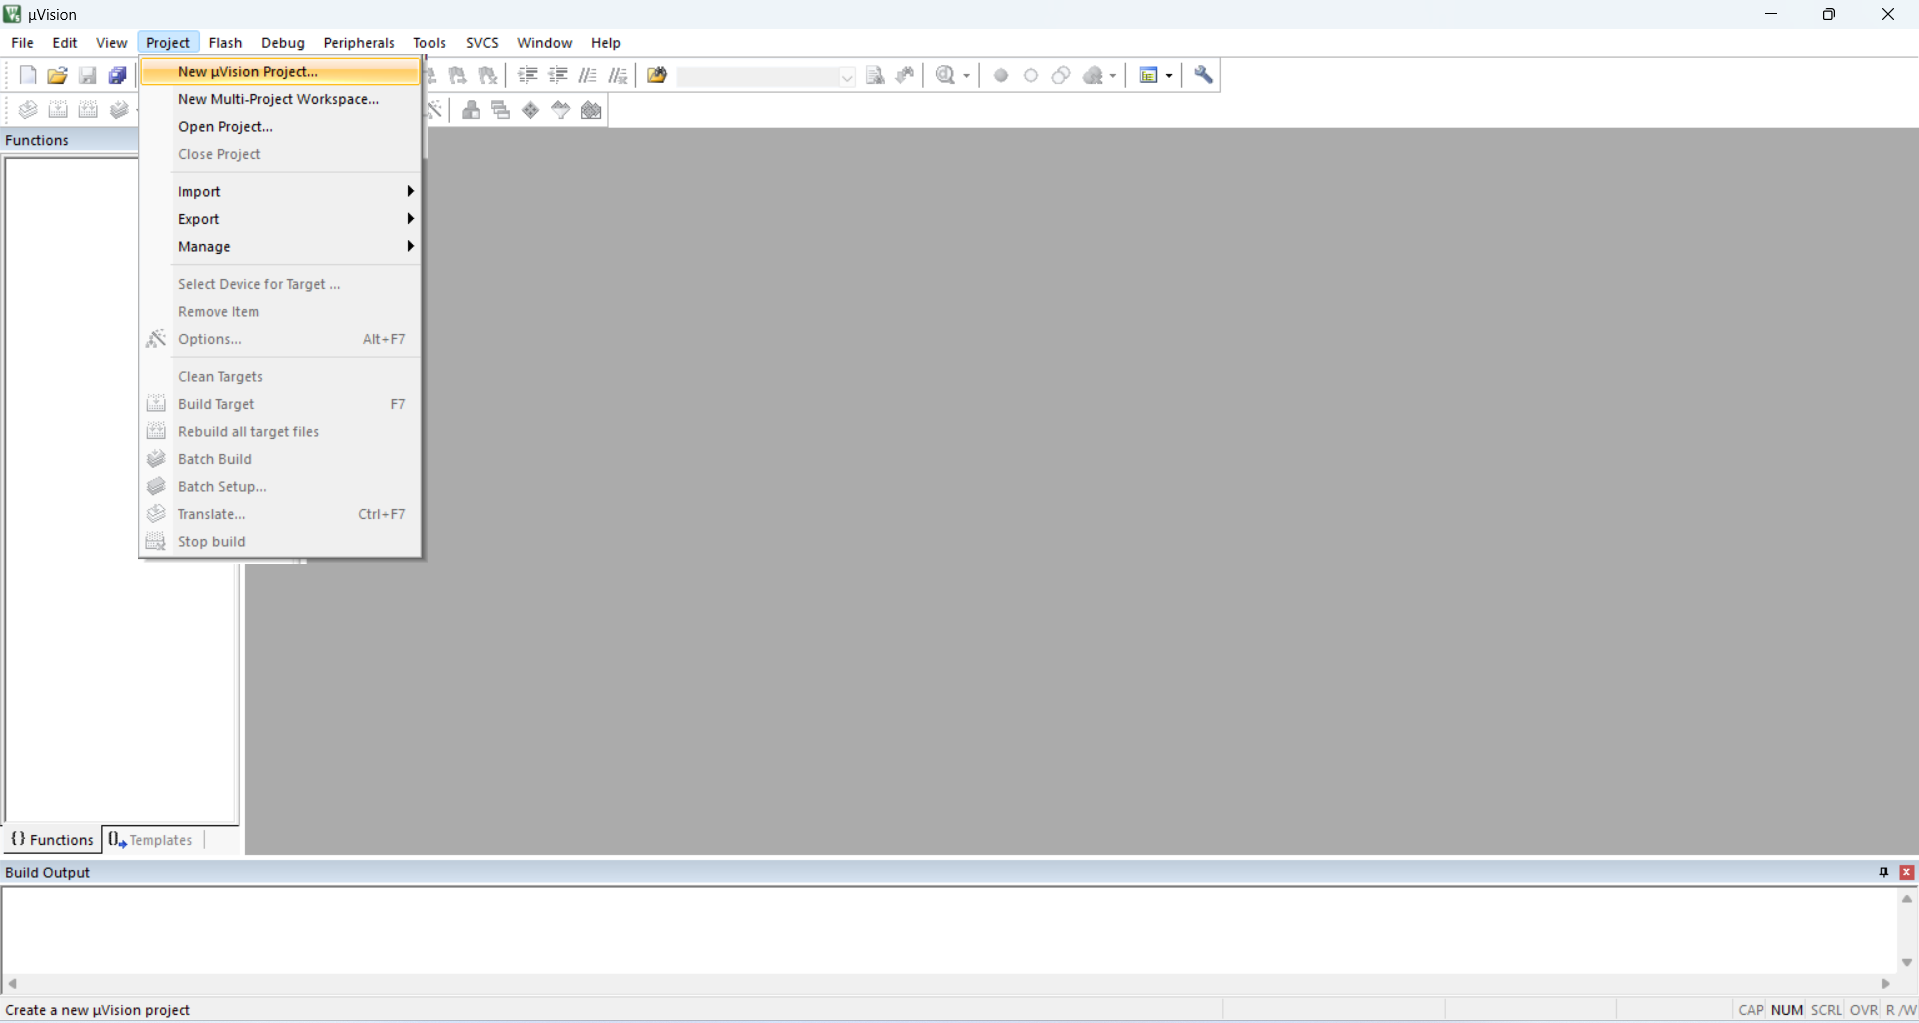The image size is (1919, 1023).
Task: Click the Build target toolbar icon
Action: [x=58, y=110]
